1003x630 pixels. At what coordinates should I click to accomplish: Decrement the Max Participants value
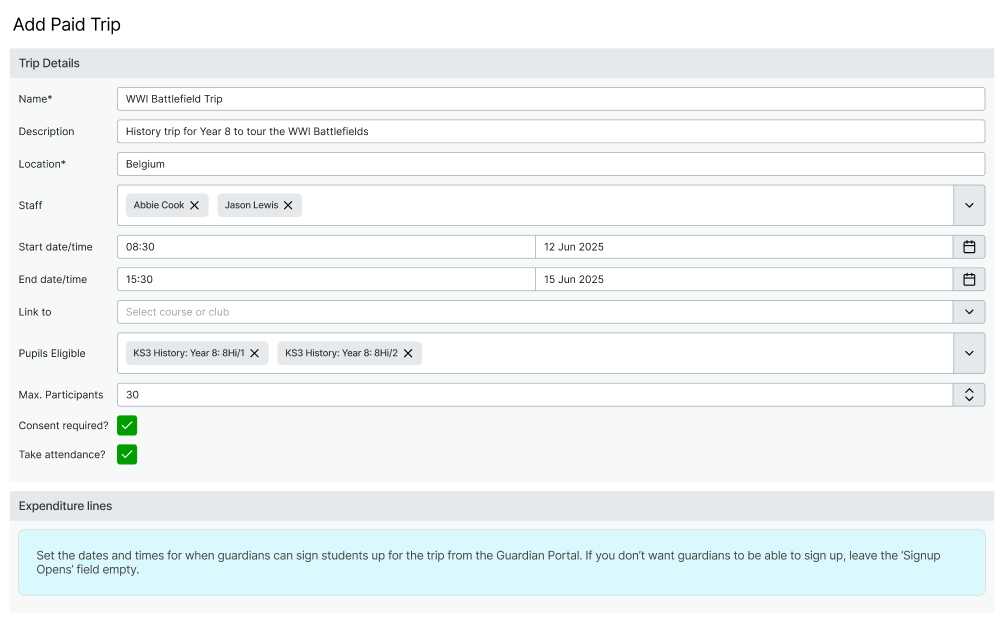point(968,399)
